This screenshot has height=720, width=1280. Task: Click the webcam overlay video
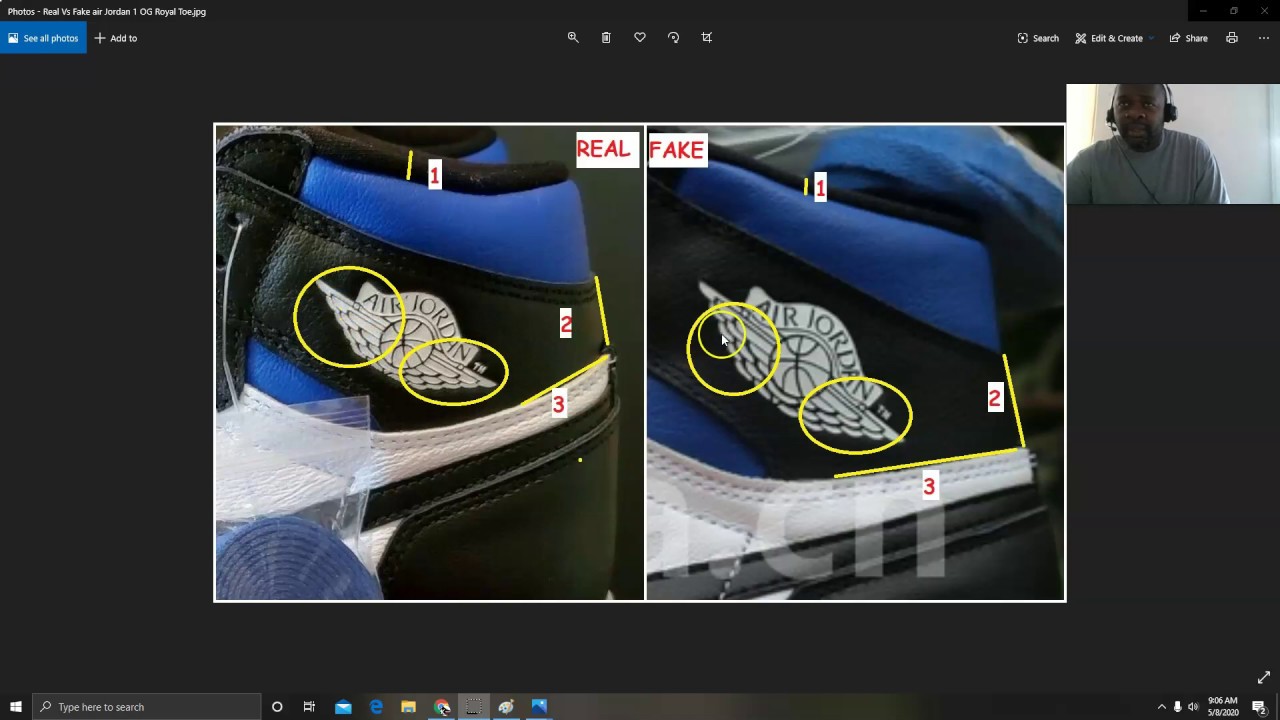tap(1173, 144)
